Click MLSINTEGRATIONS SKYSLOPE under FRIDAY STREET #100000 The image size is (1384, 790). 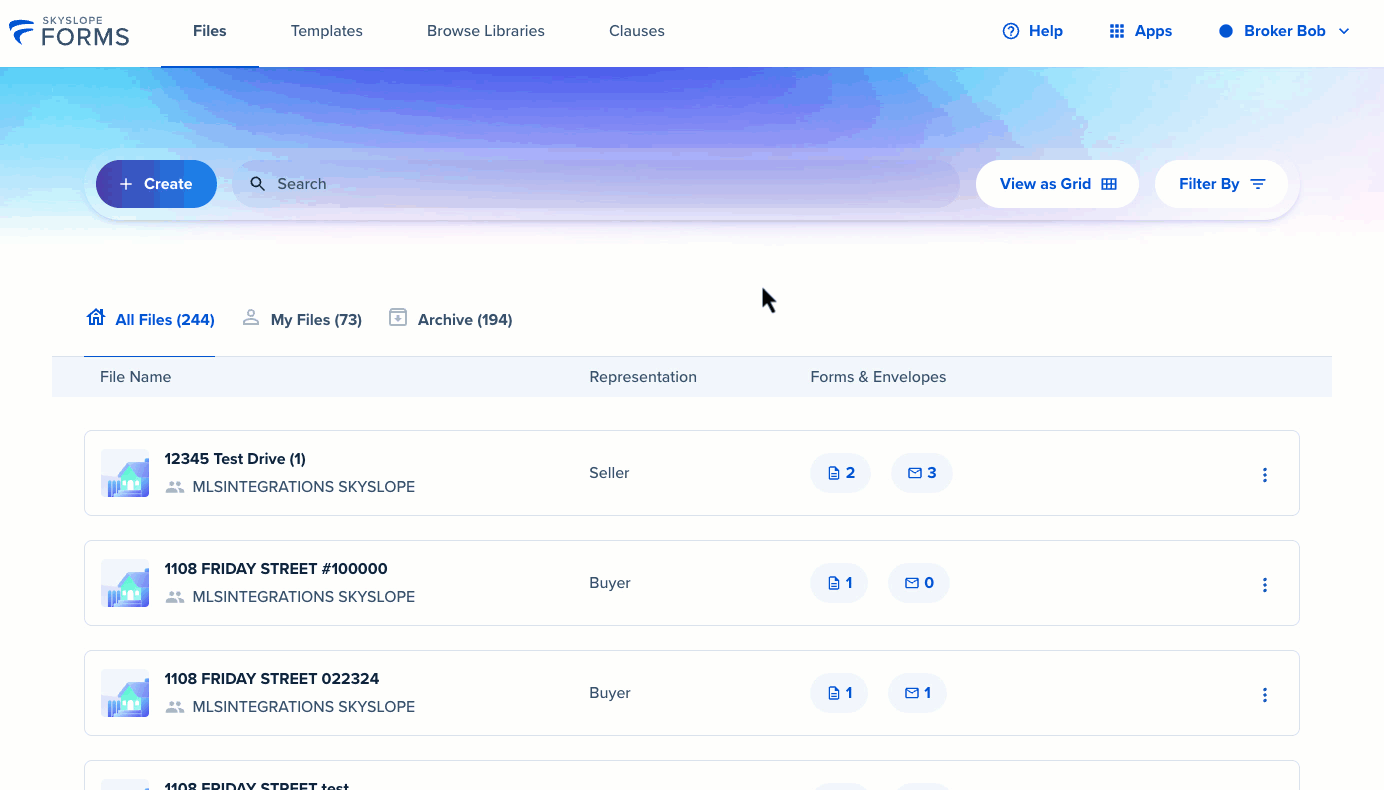pyautogui.click(x=304, y=597)
